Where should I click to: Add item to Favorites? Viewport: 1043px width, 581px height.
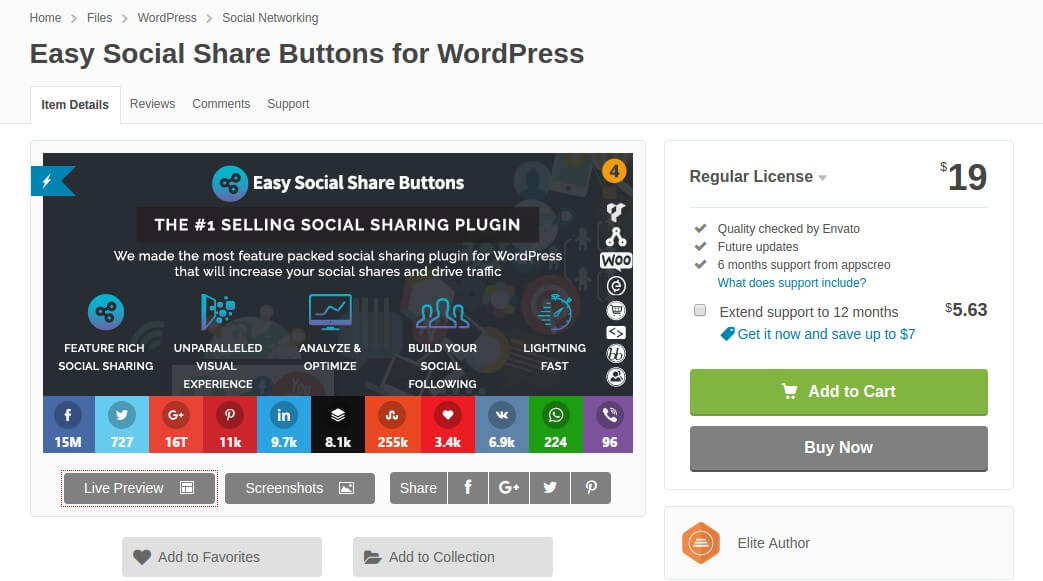(222, 557)
